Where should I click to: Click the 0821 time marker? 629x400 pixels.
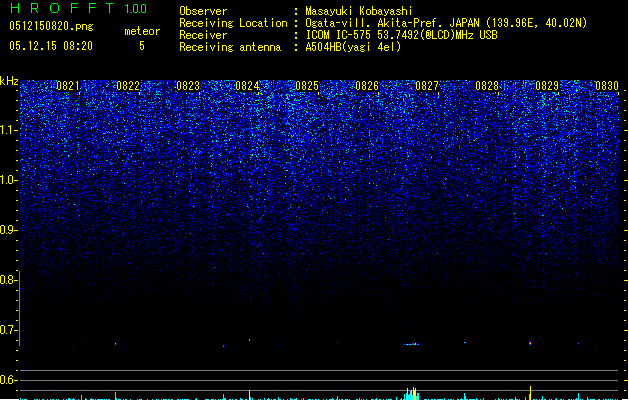[68, 86]
